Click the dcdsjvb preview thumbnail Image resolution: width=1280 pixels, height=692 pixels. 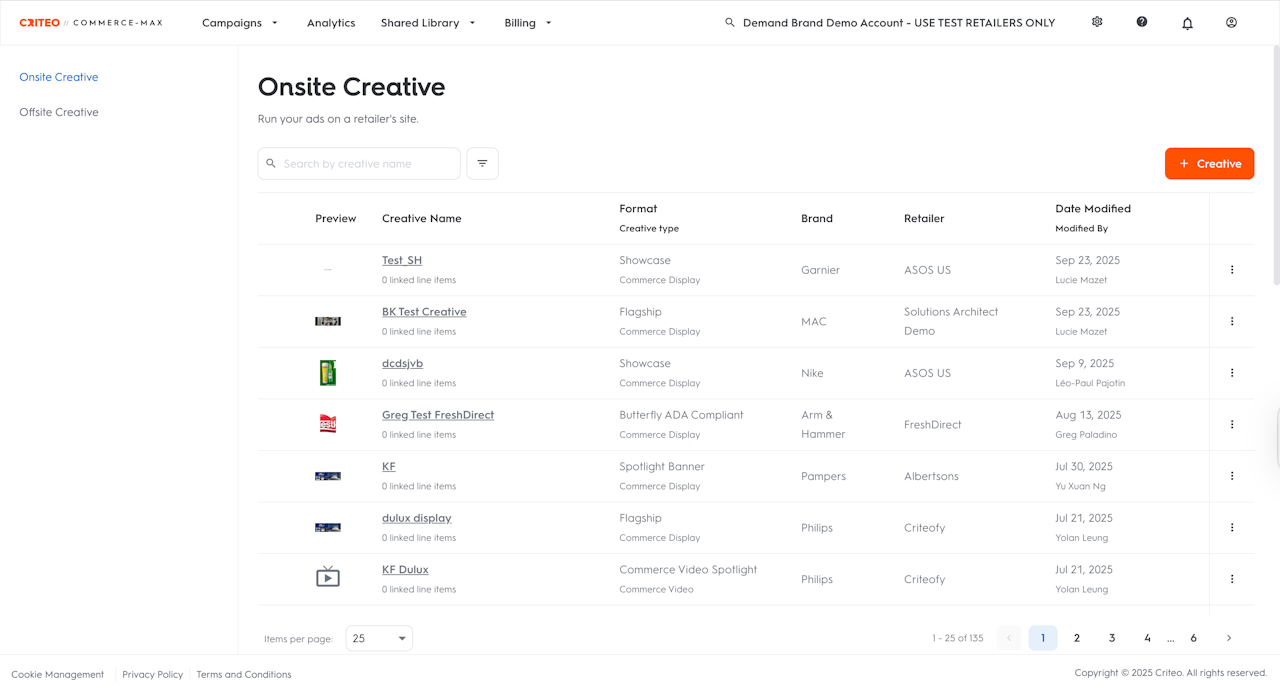(x=328, y=373)
